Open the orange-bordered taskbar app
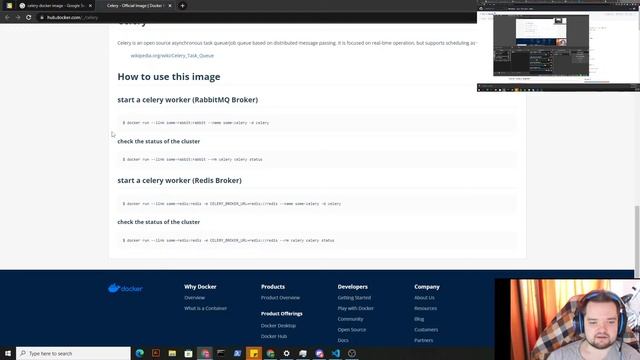Viewport: 640px width, 360px height. pyautogui.click(x=156, y=353)
